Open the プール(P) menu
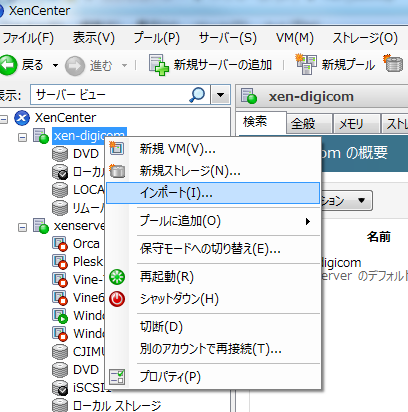The width and height of the screenshot is (408, 412). [x=157, y=38]
